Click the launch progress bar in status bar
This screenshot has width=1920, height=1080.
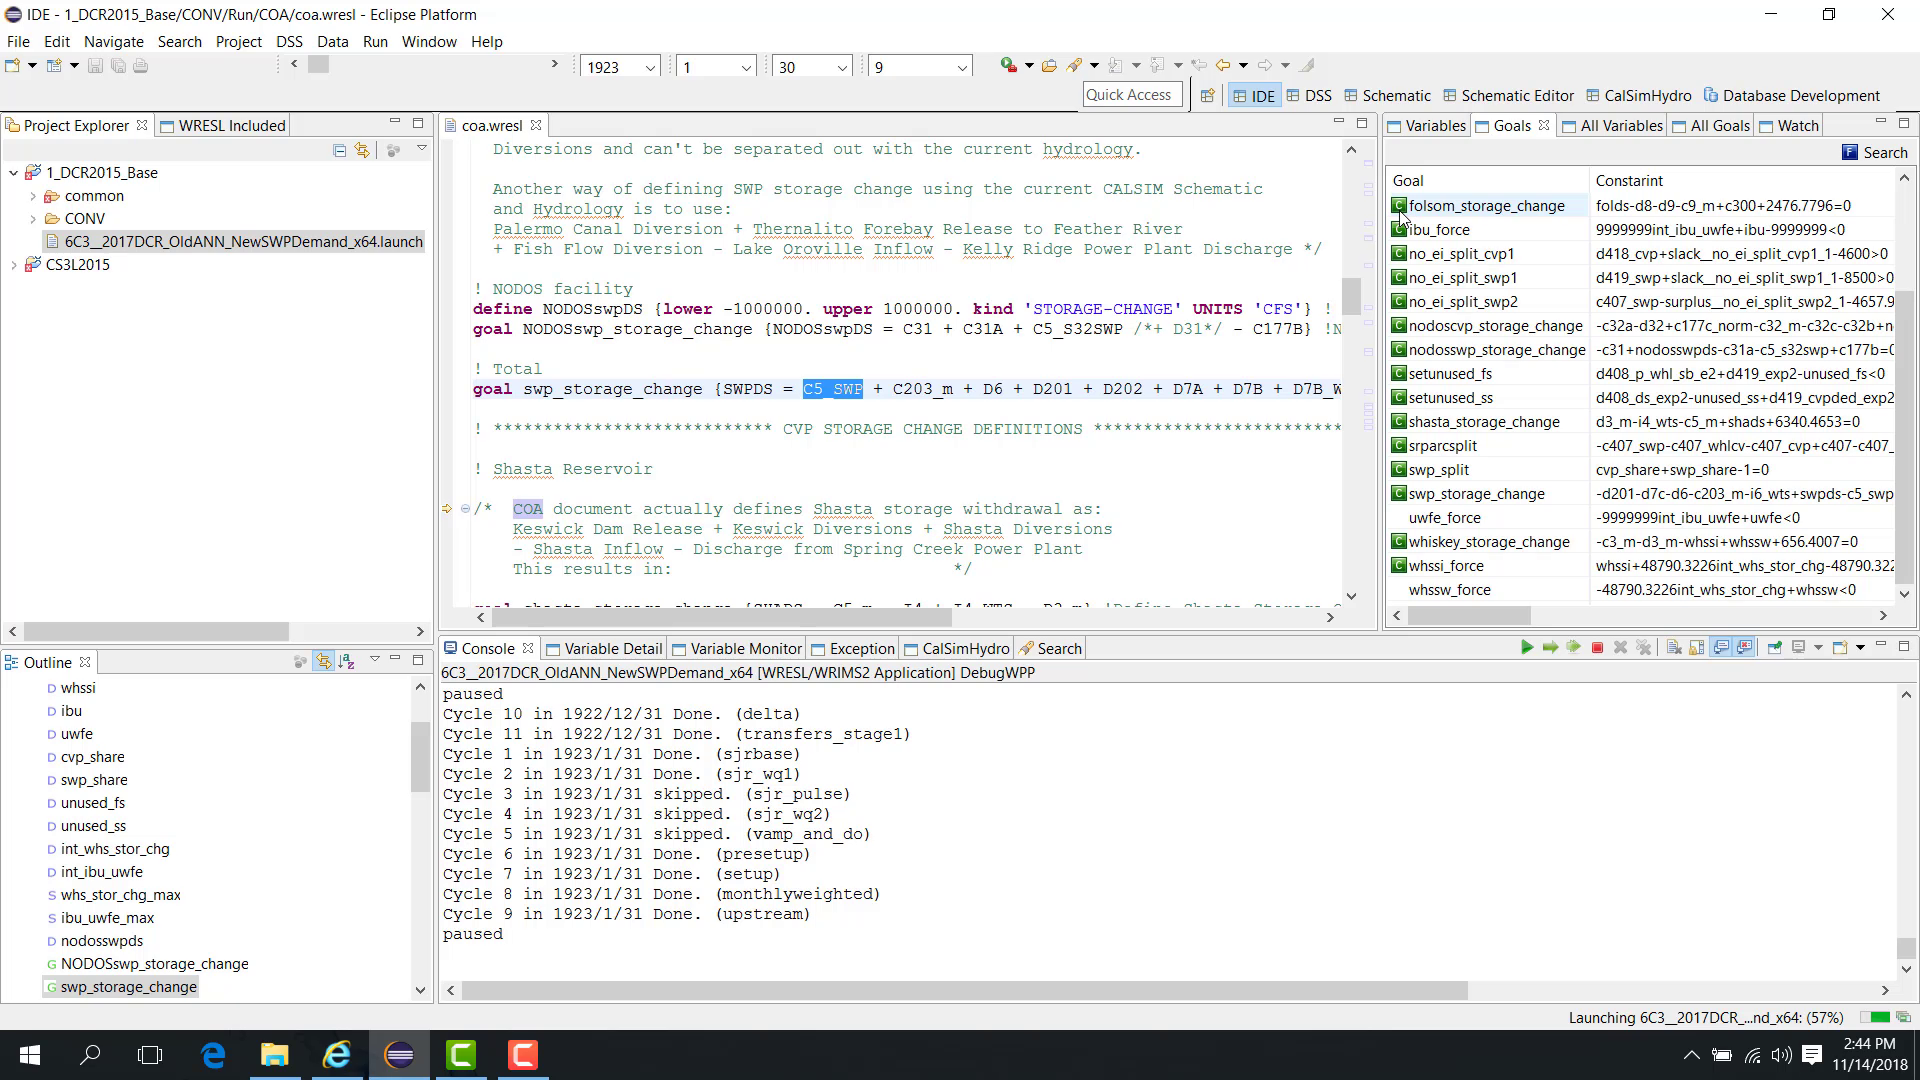click(x=1876, y=1018)
